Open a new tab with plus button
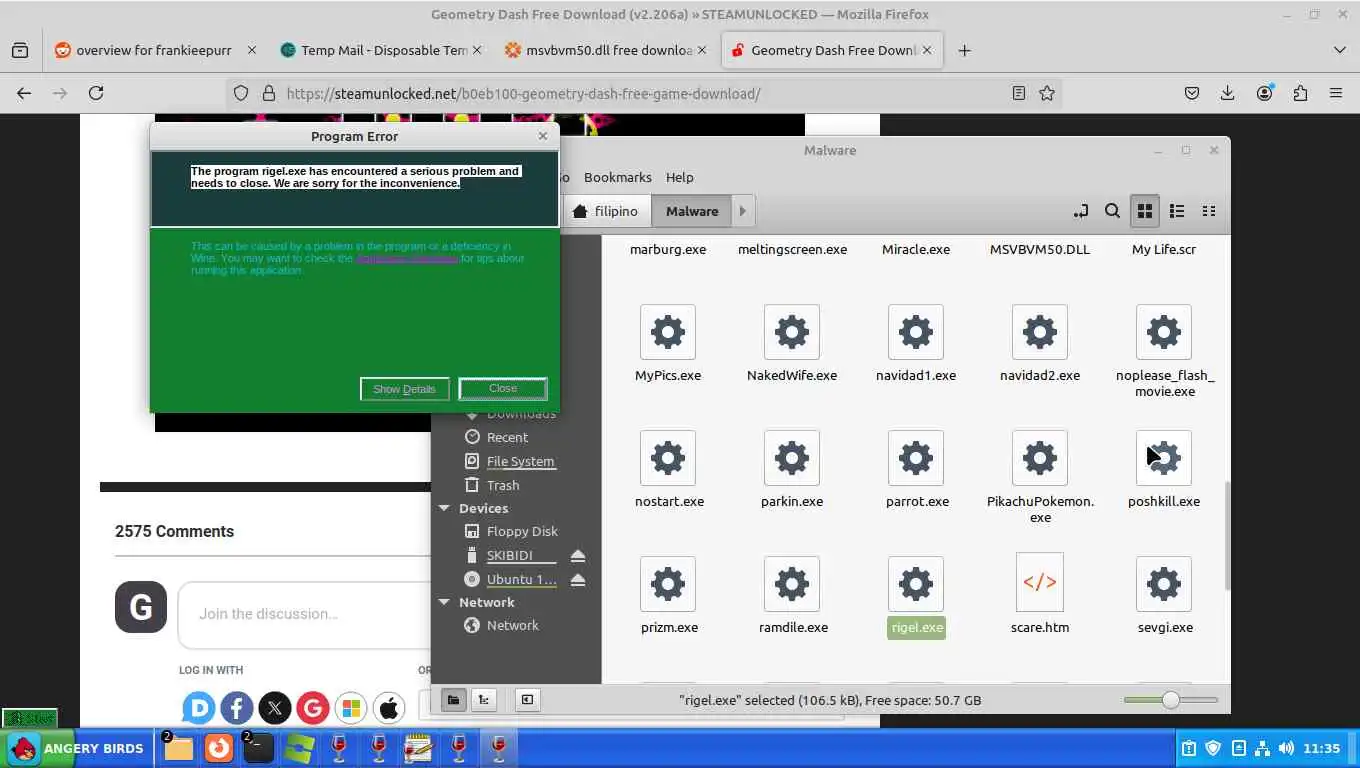The height and width of the screenshot is (768, 1360). click(964, 50)
